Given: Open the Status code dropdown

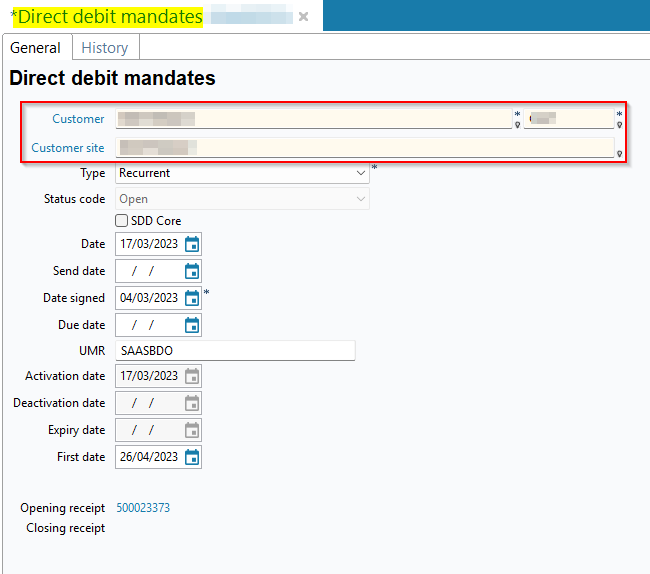Looking at the screenshot, I should [361, 199].
